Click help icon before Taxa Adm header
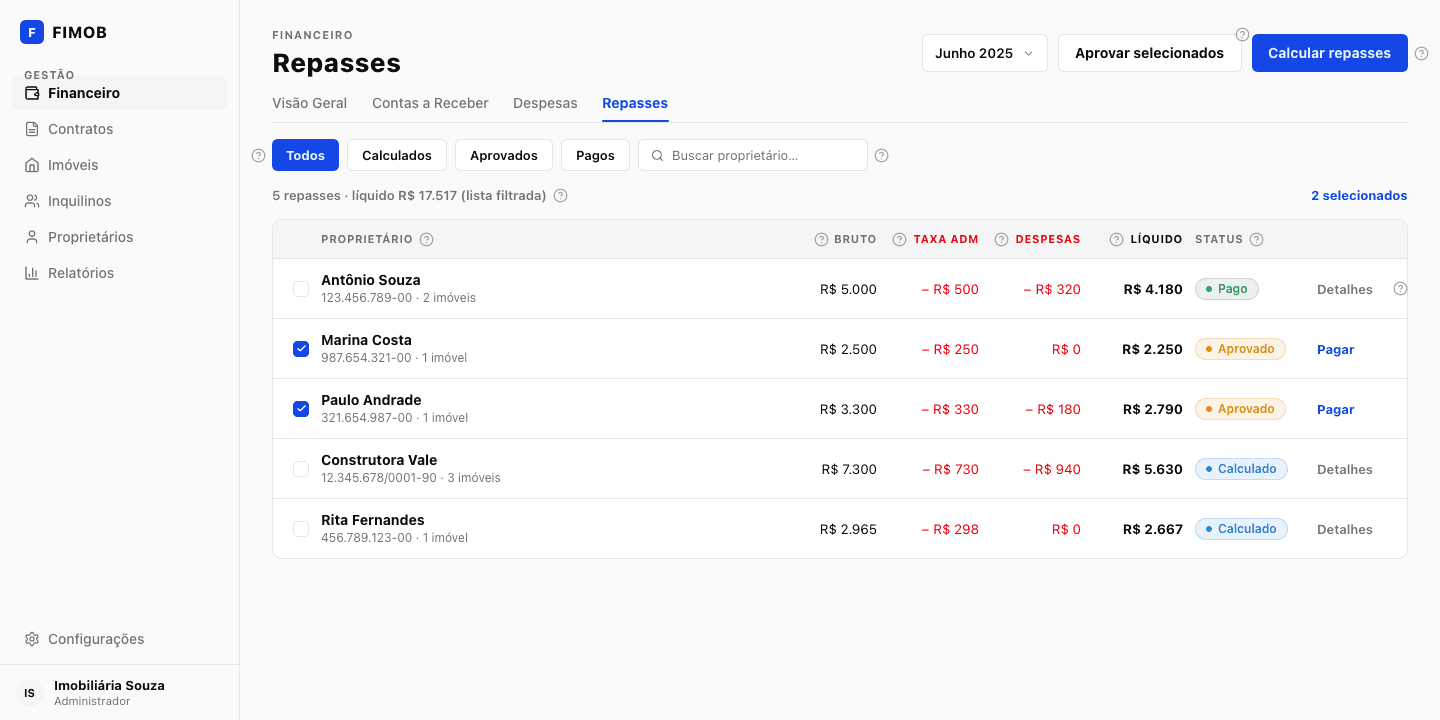 pos(899,239)
